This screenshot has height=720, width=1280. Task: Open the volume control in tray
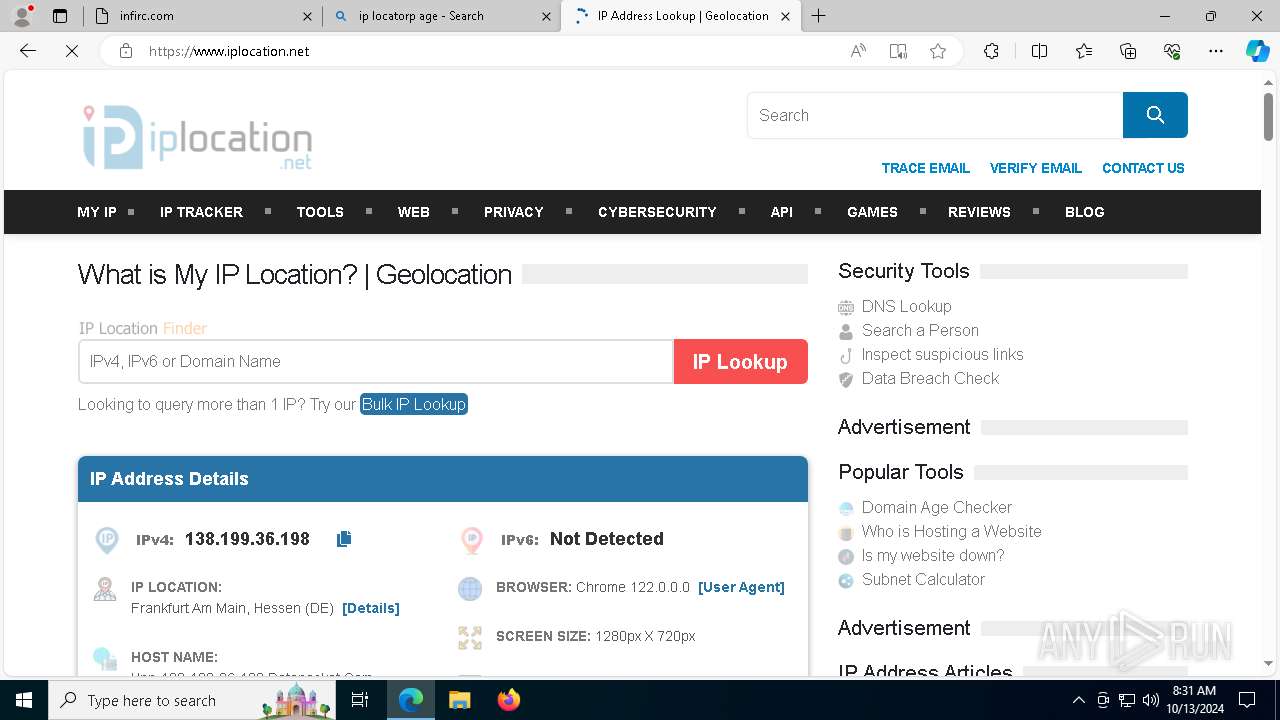tap(1151, 700)
